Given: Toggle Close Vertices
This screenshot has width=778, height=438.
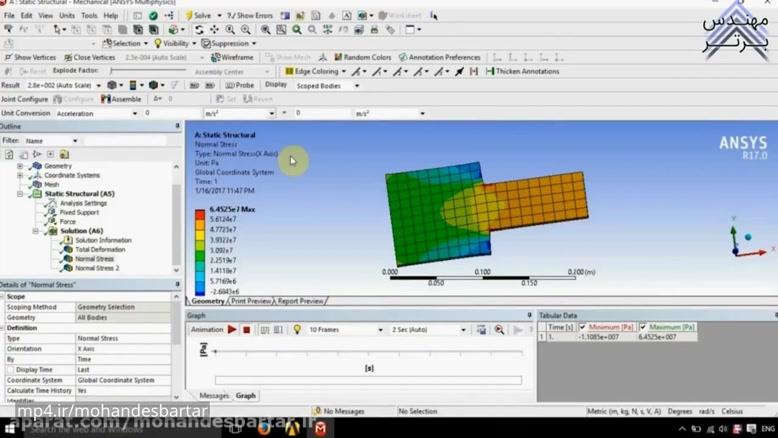Looking at the screenshot, I should 90,58.
